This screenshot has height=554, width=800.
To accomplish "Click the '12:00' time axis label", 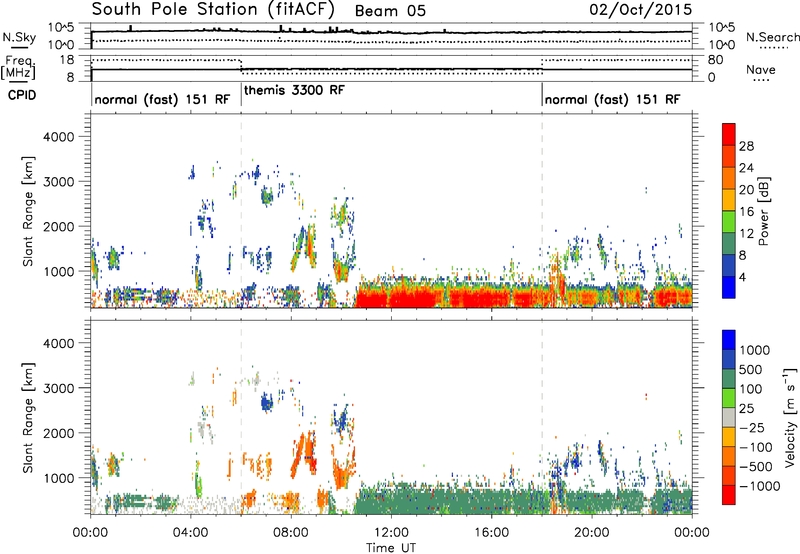I will (391, 533).
